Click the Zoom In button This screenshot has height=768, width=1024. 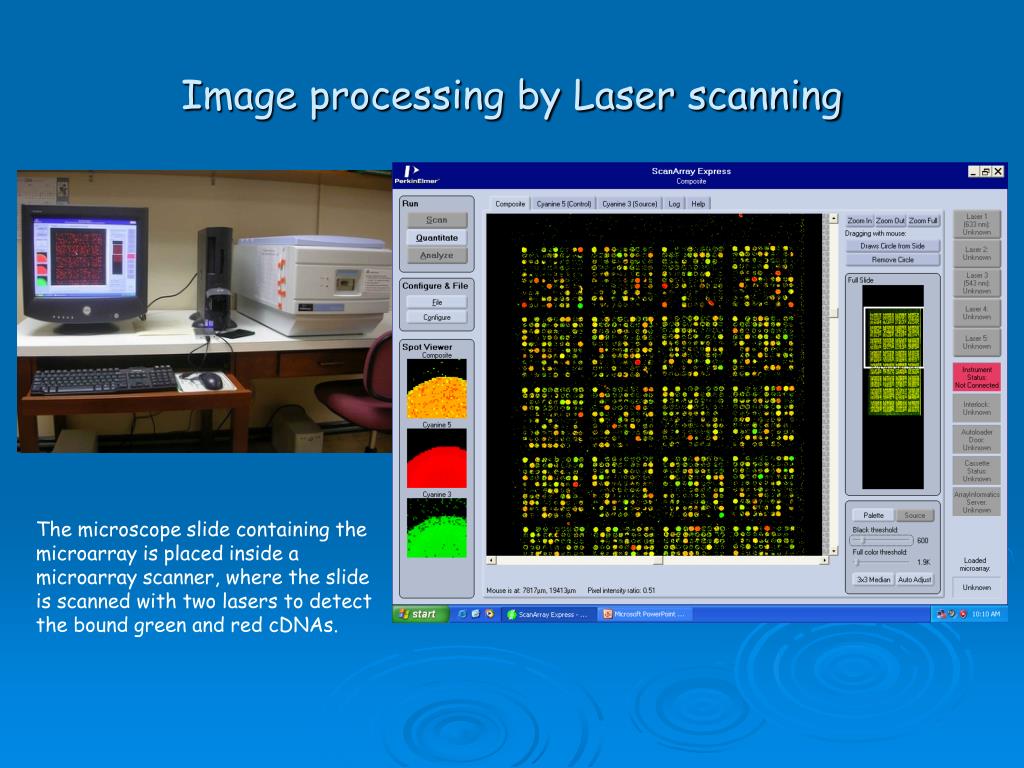click(859, 221)
